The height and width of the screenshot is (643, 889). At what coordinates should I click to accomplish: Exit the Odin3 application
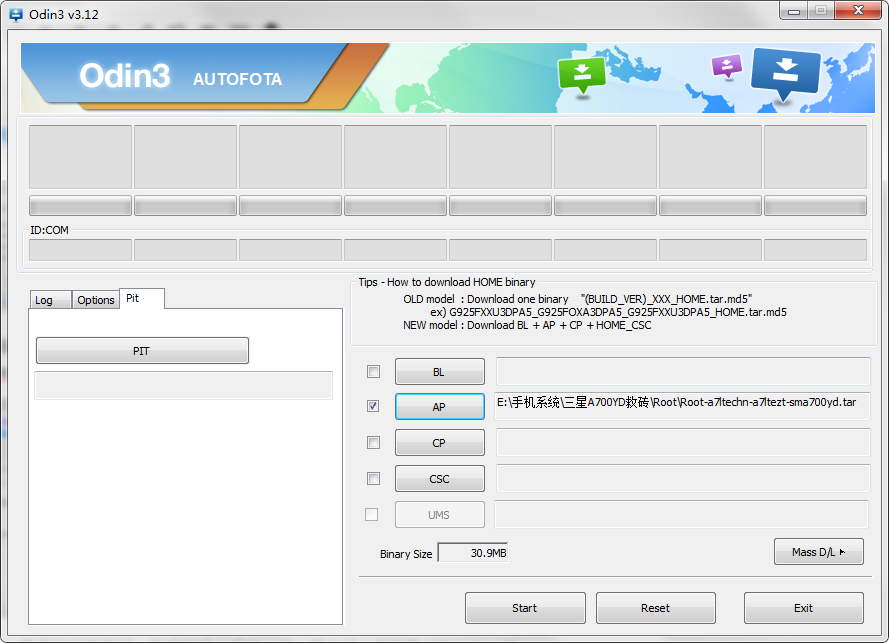tap(803, 608)
